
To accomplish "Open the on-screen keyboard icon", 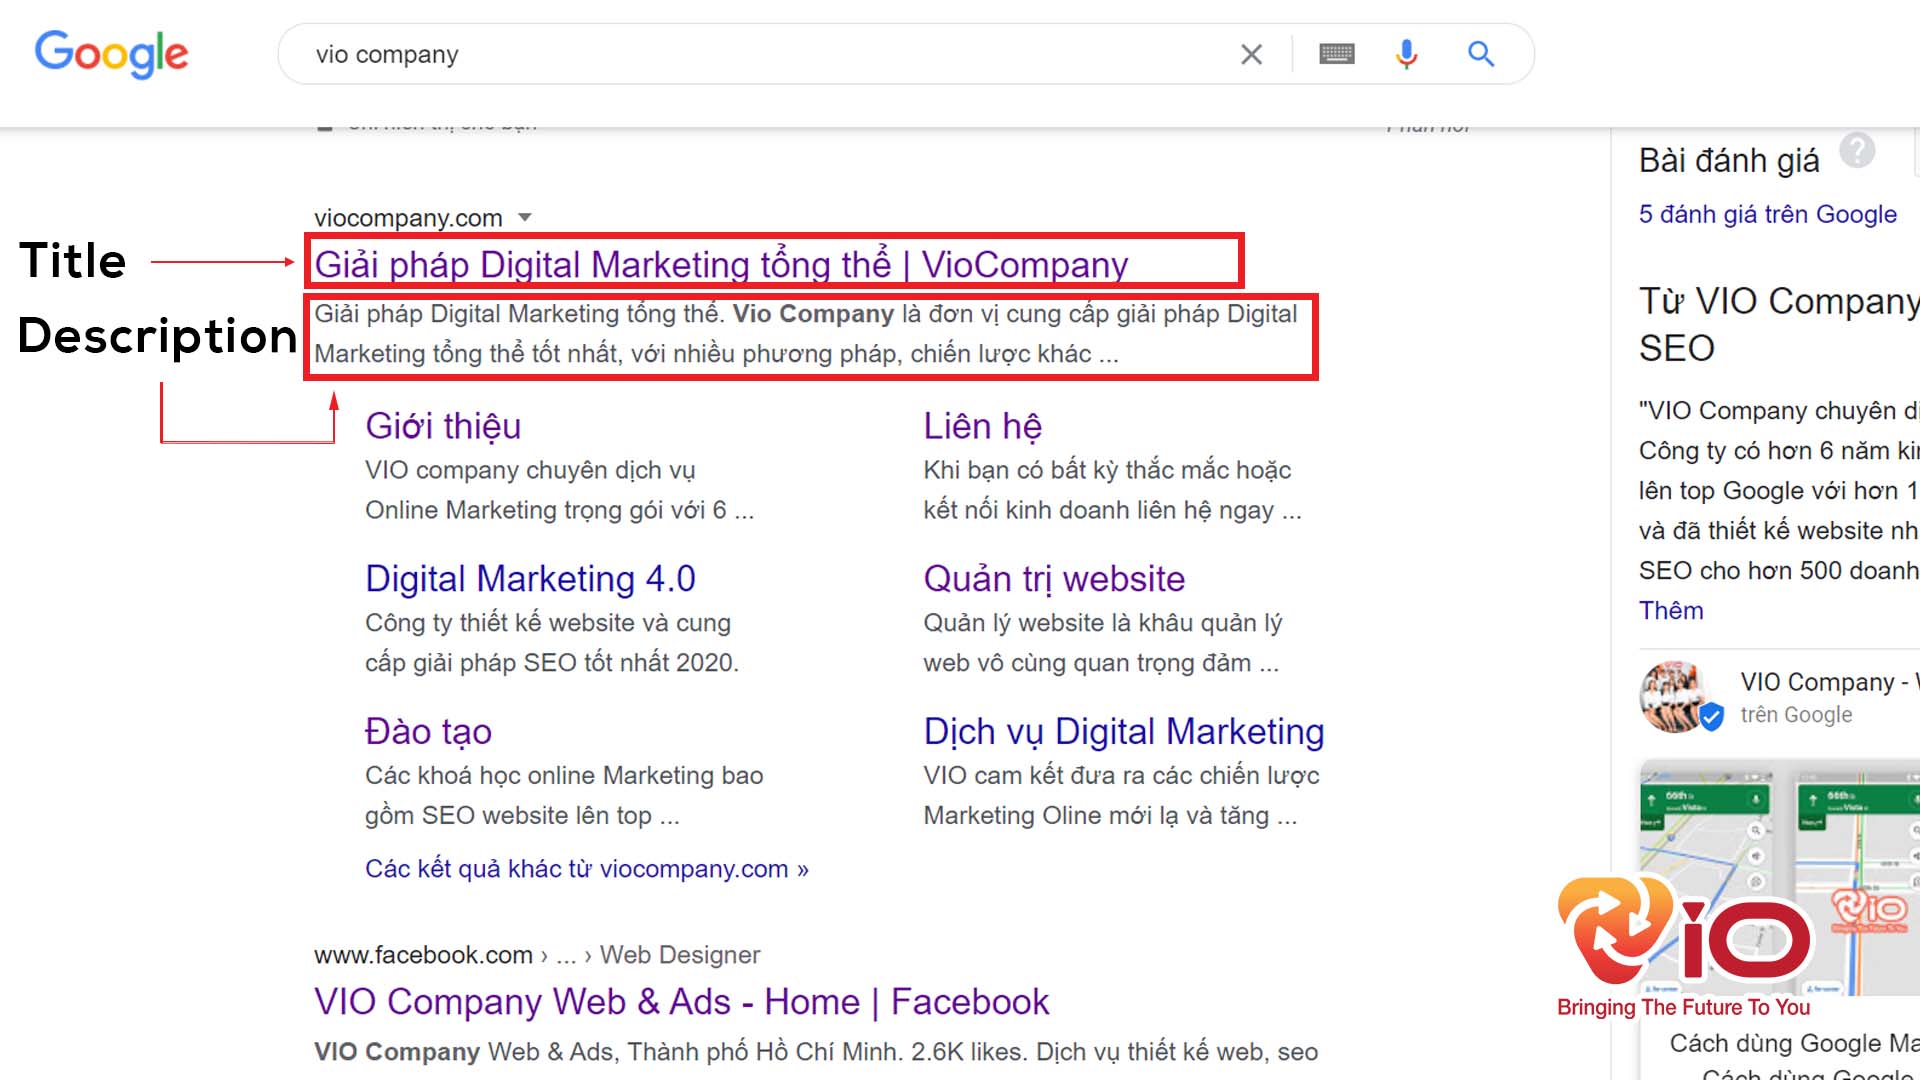I will pyautogui.click(x=1336, y=54).
